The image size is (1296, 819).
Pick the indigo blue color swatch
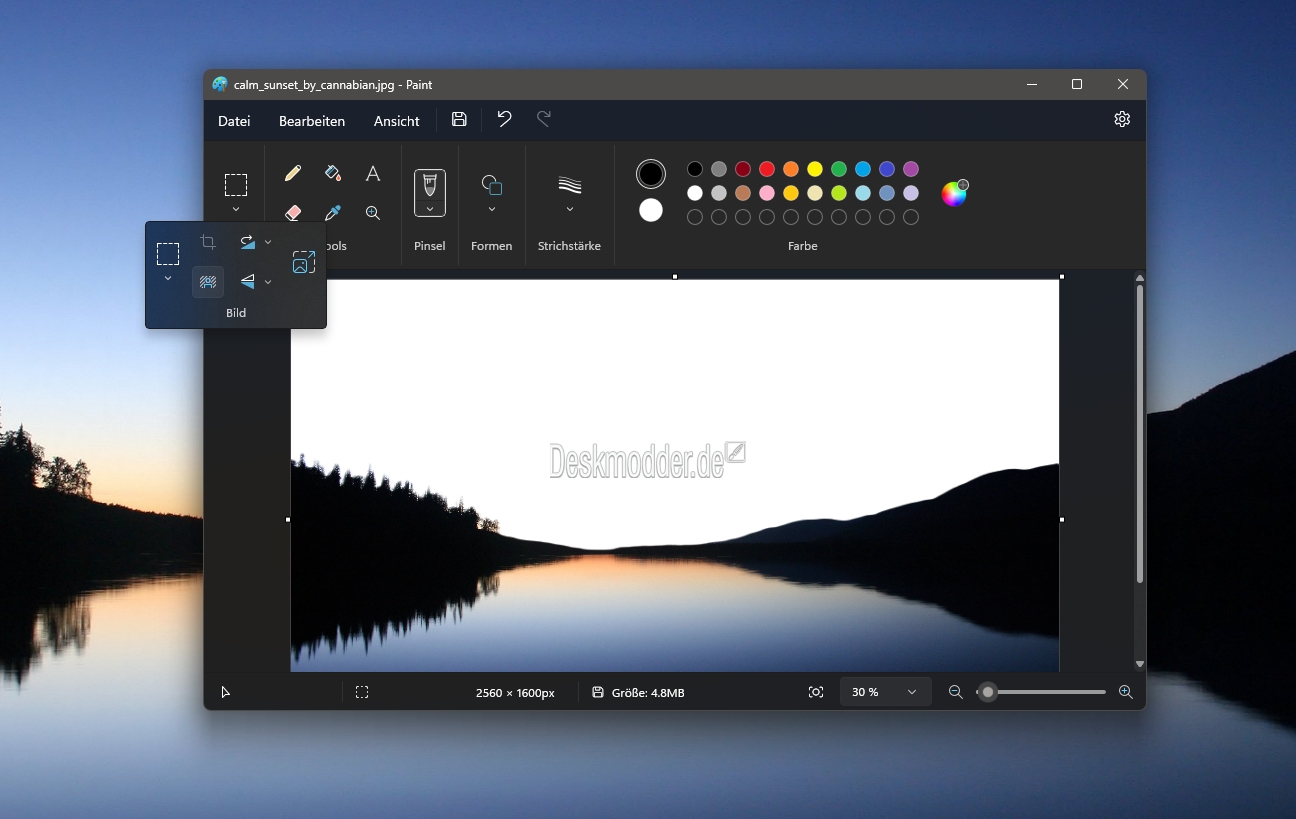887,169
